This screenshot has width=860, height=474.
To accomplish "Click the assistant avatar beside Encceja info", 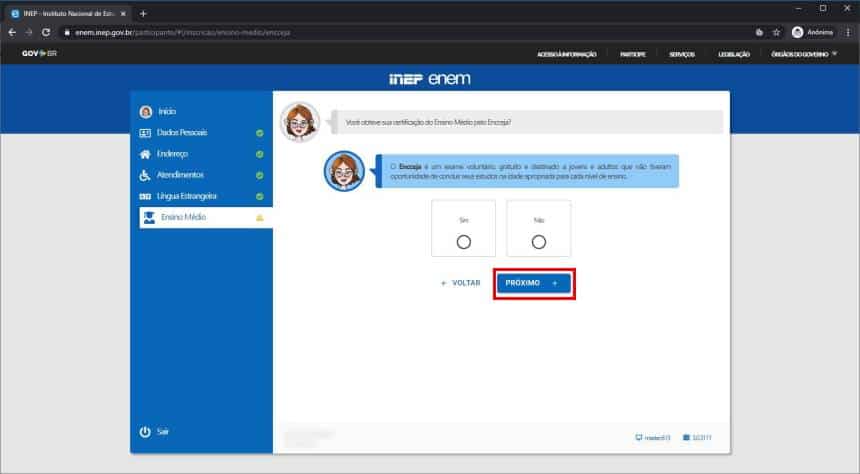I will pos(344,171).
